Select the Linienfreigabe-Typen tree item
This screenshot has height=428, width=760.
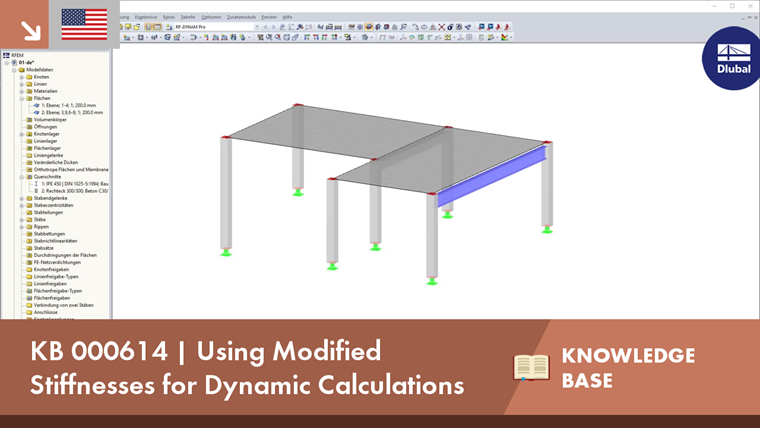click(x=56, y=276)
